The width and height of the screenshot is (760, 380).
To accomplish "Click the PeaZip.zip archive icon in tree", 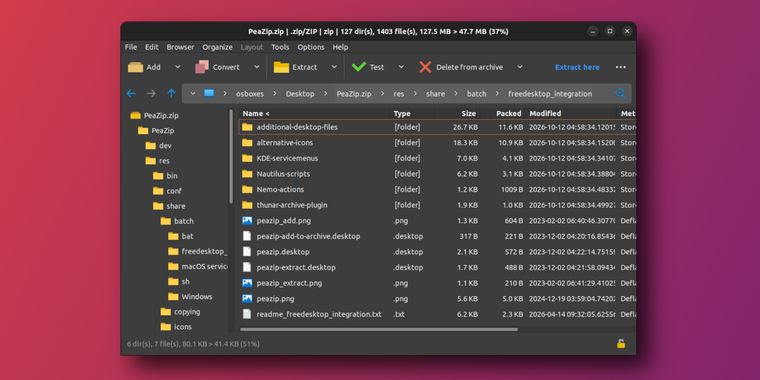I will tap(136, 115).
